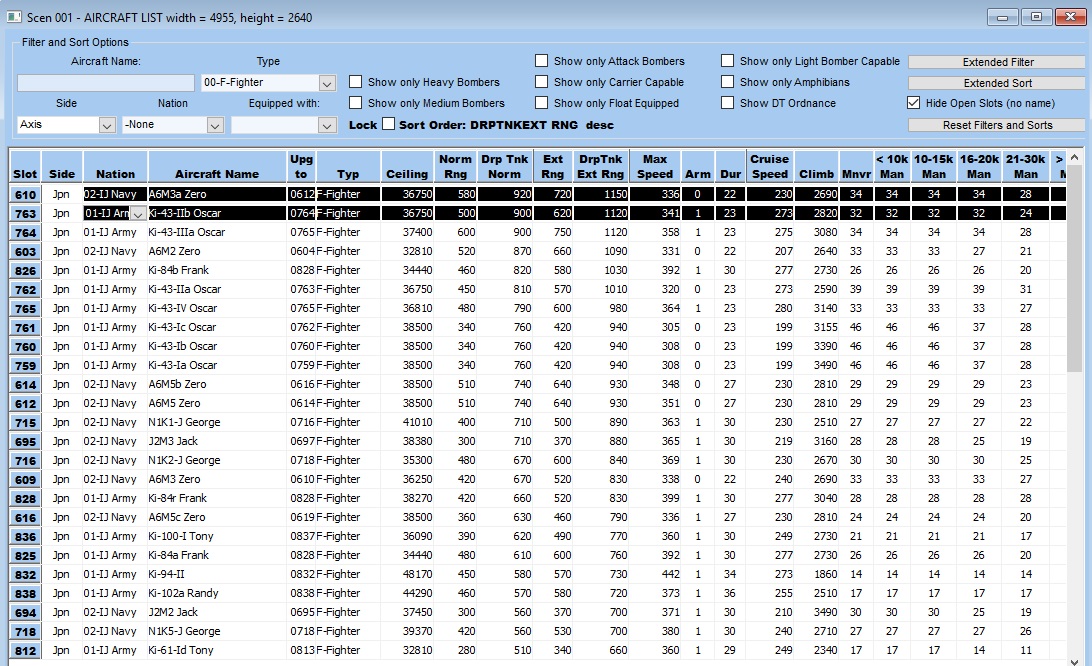The image size is (1092, 666).
Task: Click the Extended Sort button
Action: pyautogui.click(x=997, y=83)
